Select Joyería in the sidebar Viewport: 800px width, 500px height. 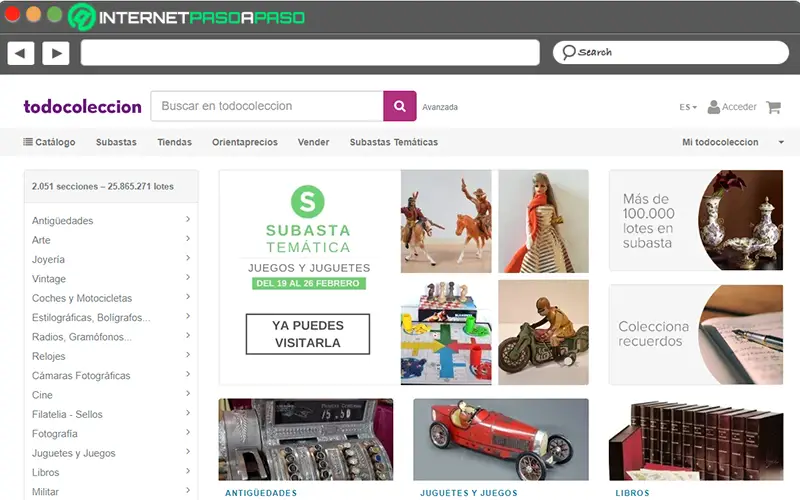[48, 260]
